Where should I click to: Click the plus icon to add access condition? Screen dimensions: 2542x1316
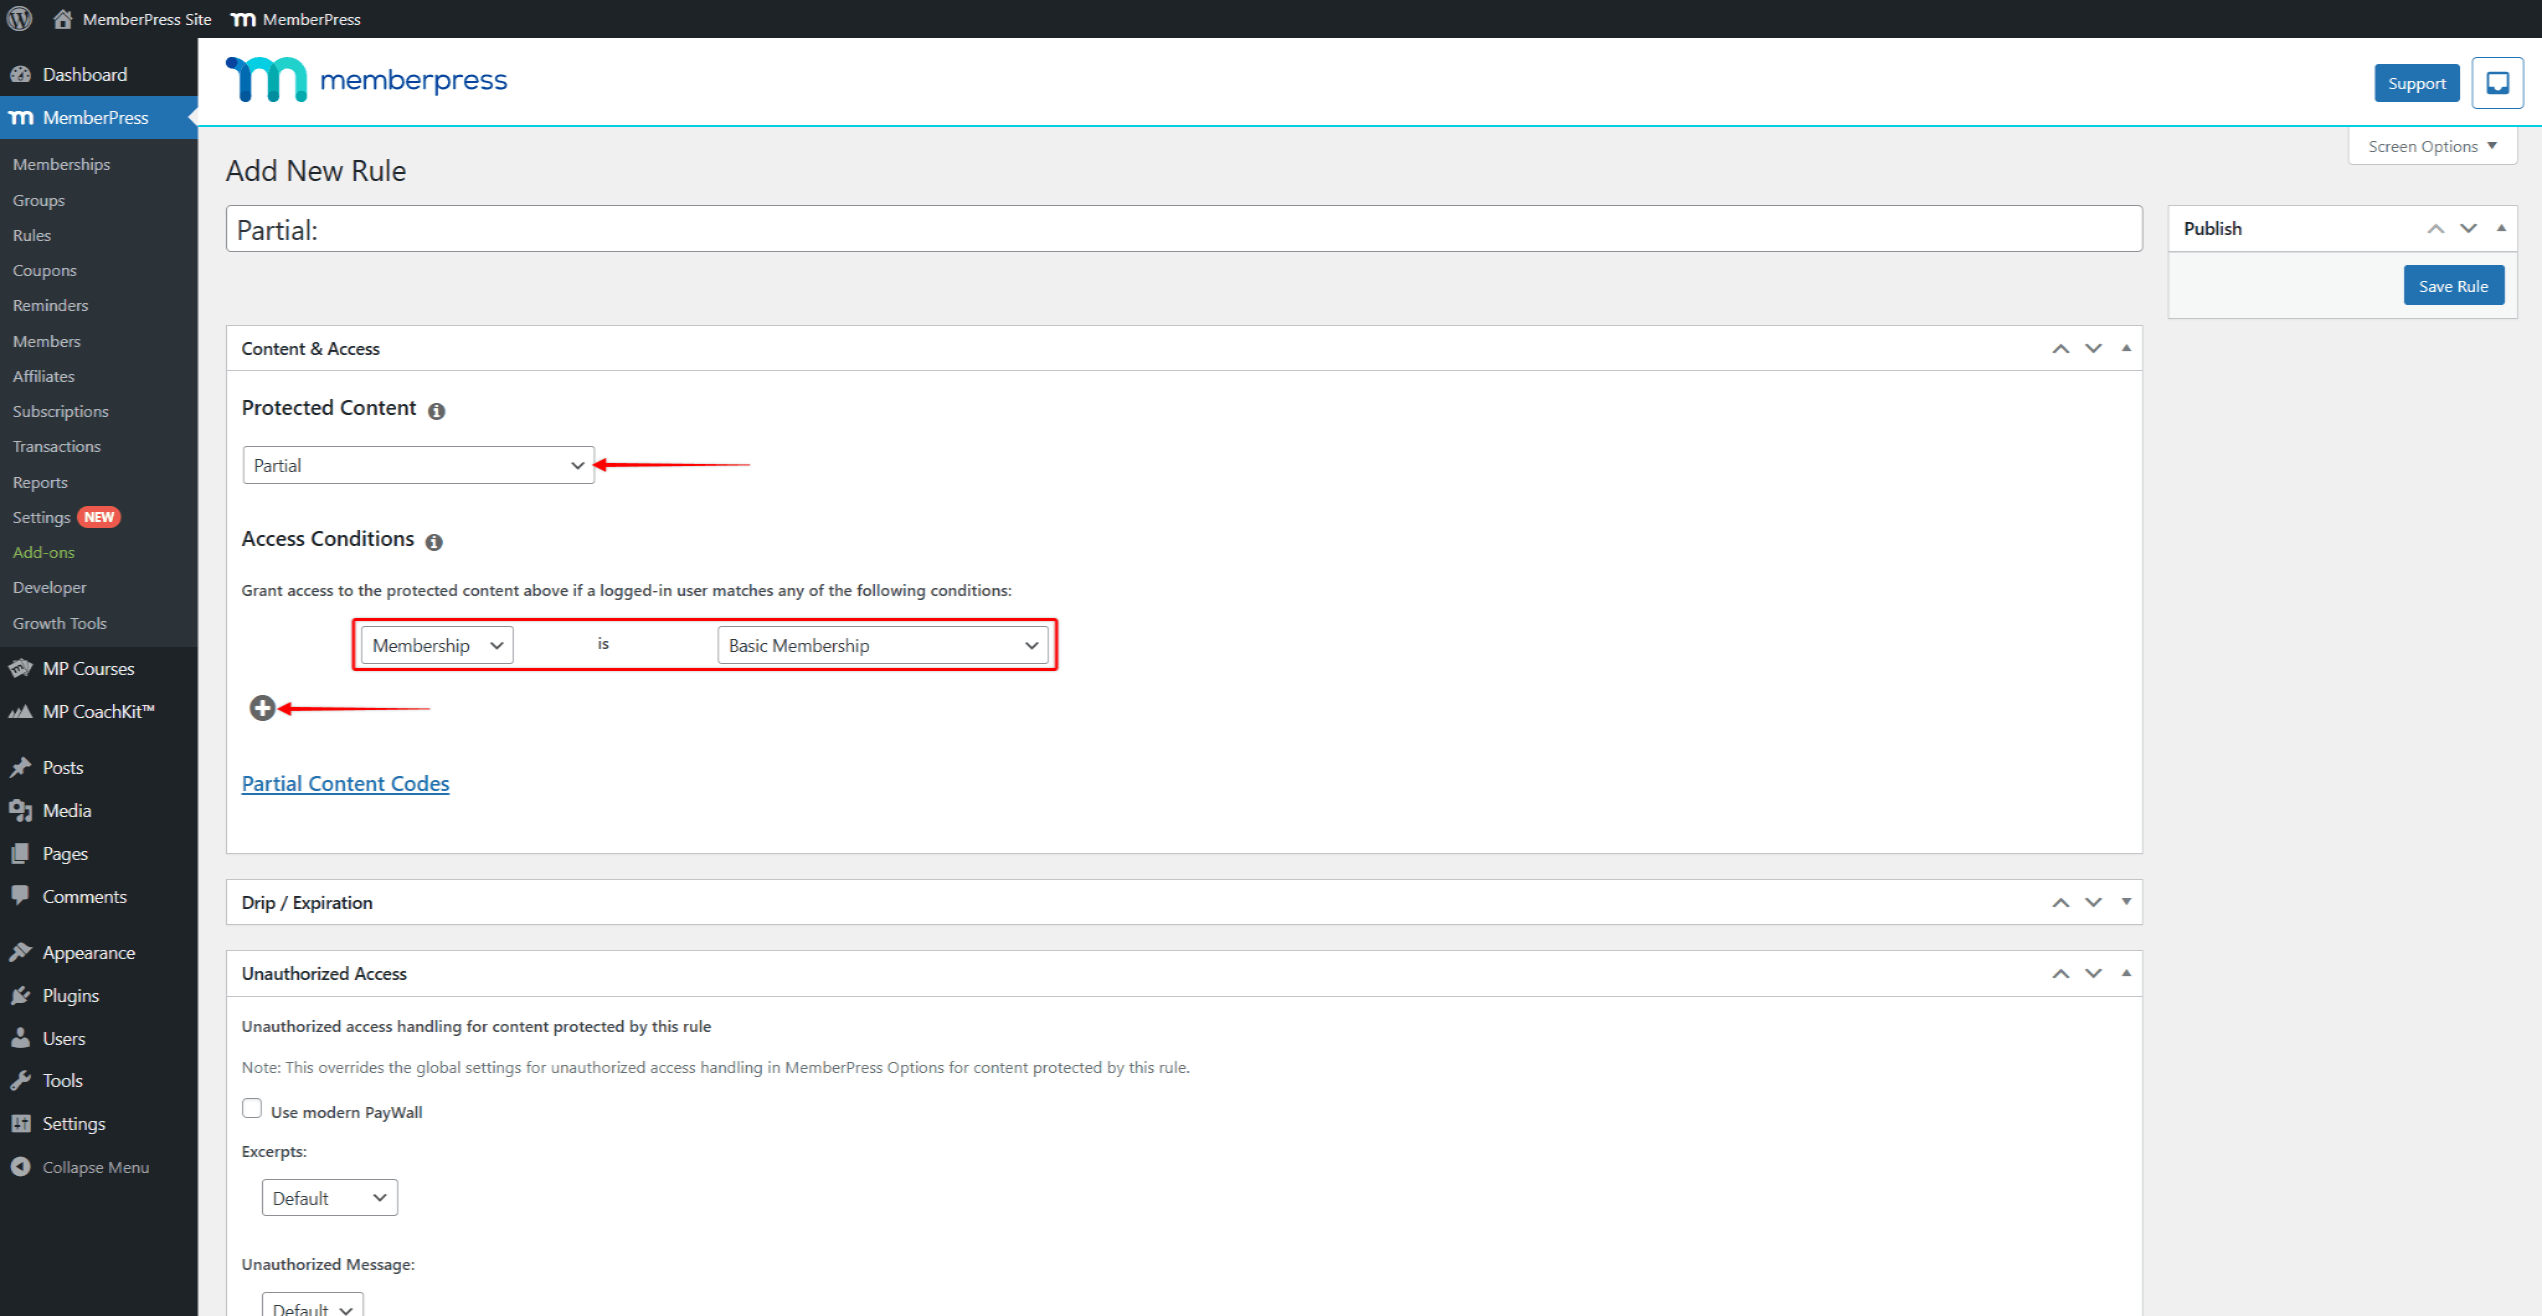(x=262, y=708)
